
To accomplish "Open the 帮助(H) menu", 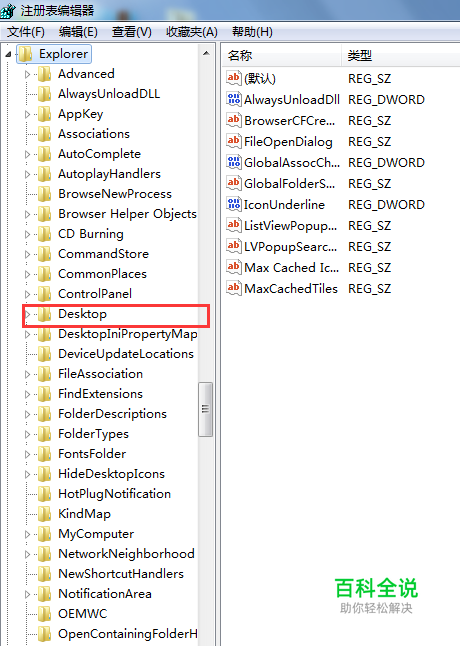I will 252,32.
